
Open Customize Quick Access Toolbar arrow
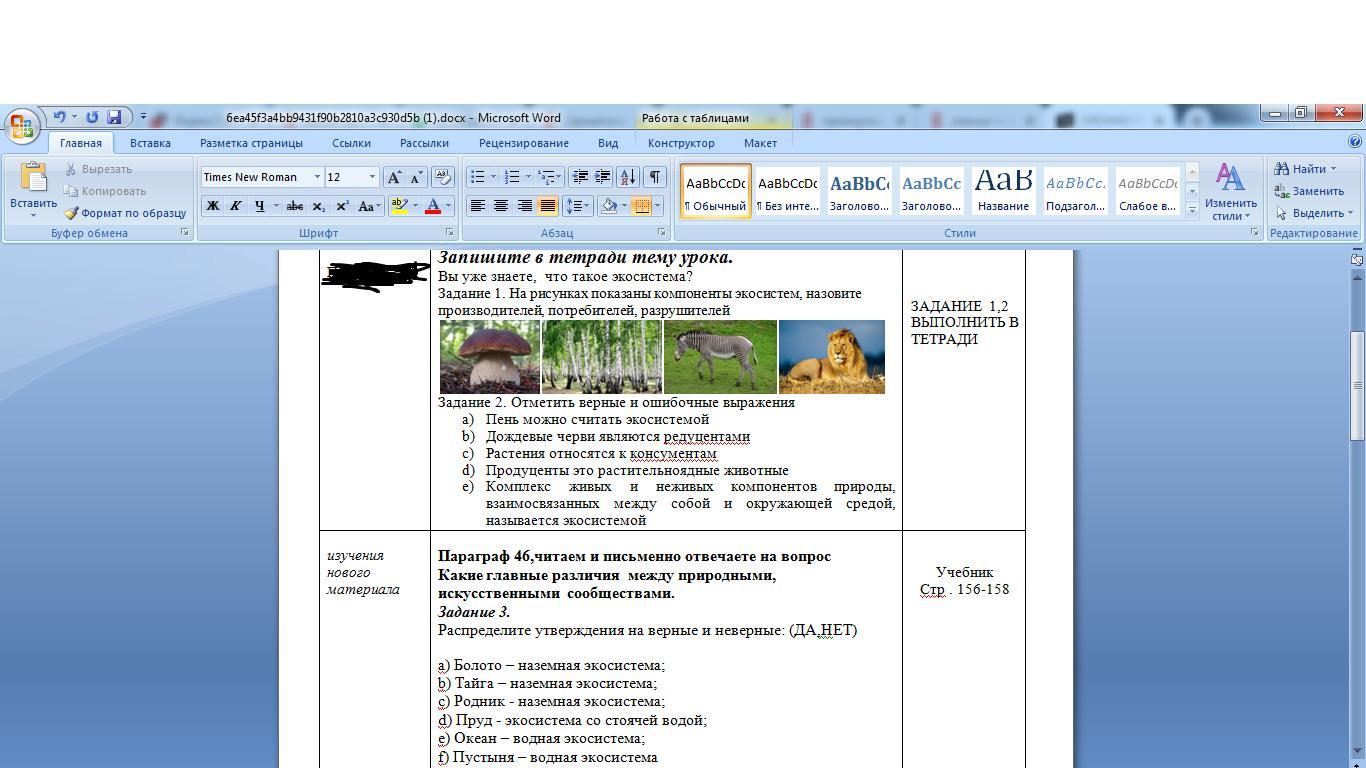pyautogui.click(x=143, y=117)
